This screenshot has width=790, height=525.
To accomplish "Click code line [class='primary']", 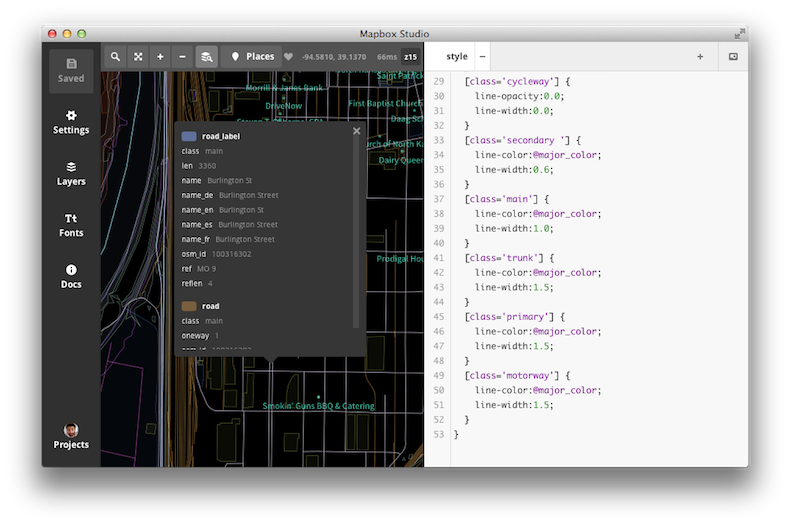I will click(x=514, y=317).
